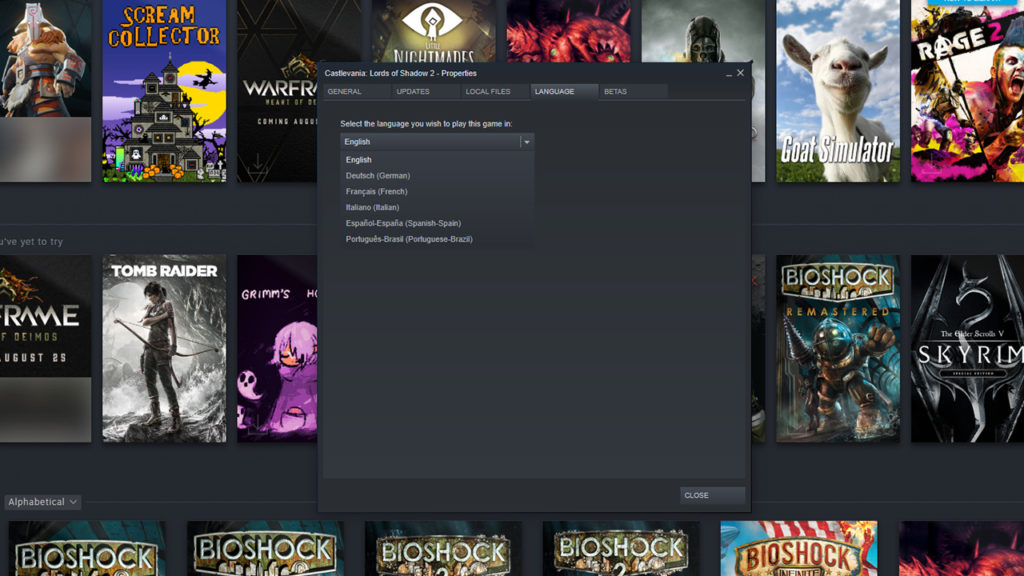Select the Tomb Raider game cover
Screen dimensions: 1024x576
point(164,348)
